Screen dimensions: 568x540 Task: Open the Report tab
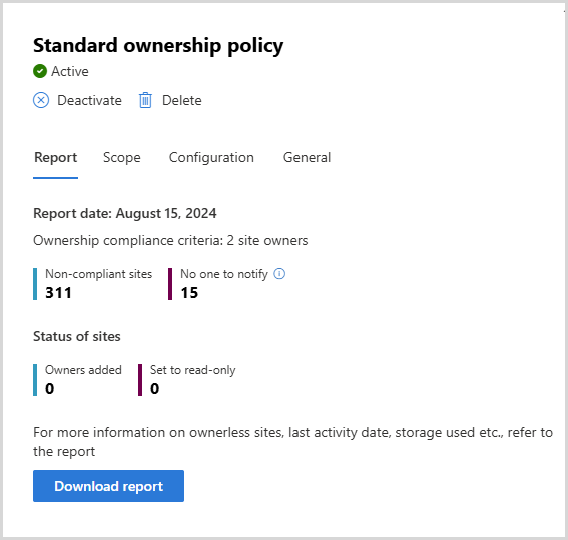pyautogui.click(x=55, y=158)
